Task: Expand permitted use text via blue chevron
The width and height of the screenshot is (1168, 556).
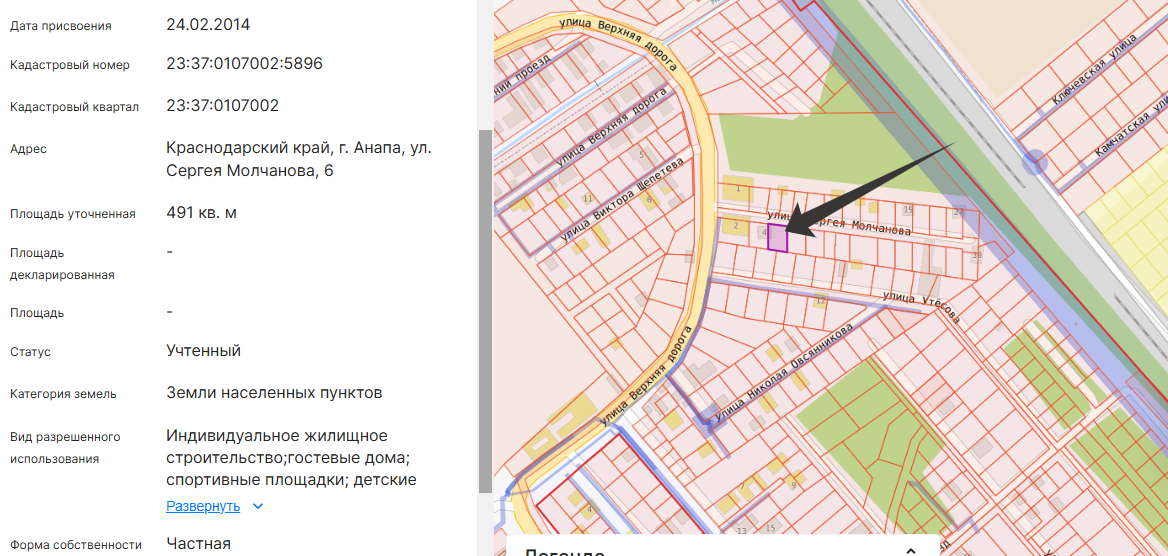Action: pos(258,507)
